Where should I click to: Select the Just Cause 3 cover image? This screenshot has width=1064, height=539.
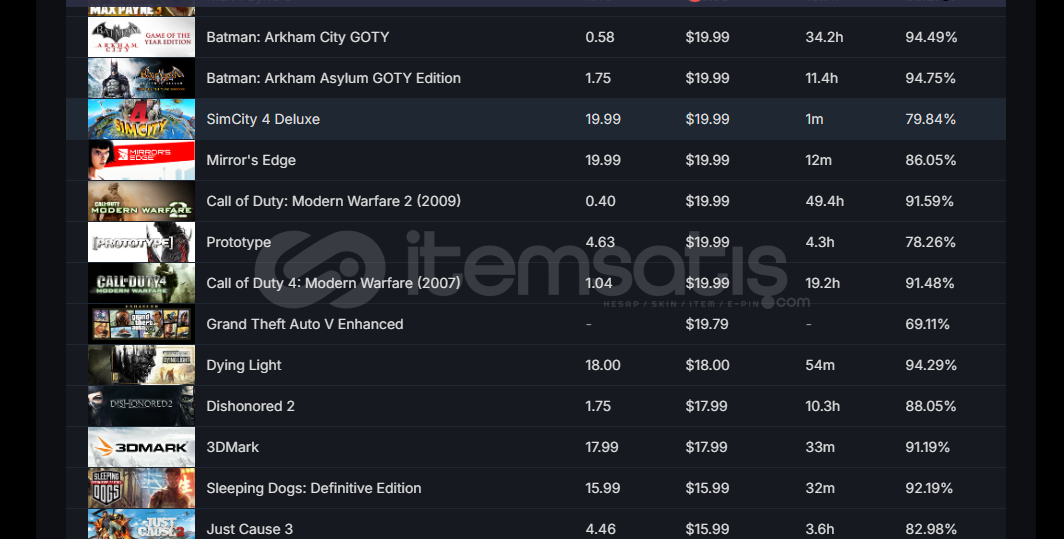pos(141,524)
